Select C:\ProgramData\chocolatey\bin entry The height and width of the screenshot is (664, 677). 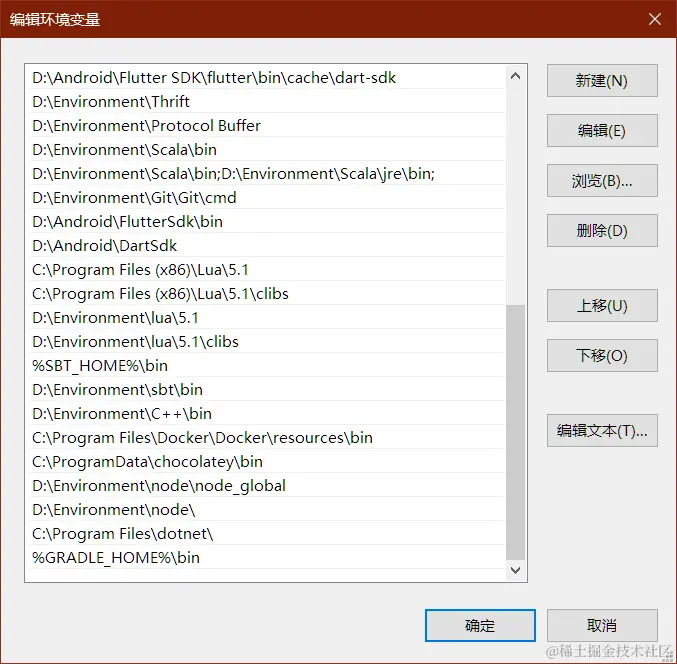(x=266, y=462)
